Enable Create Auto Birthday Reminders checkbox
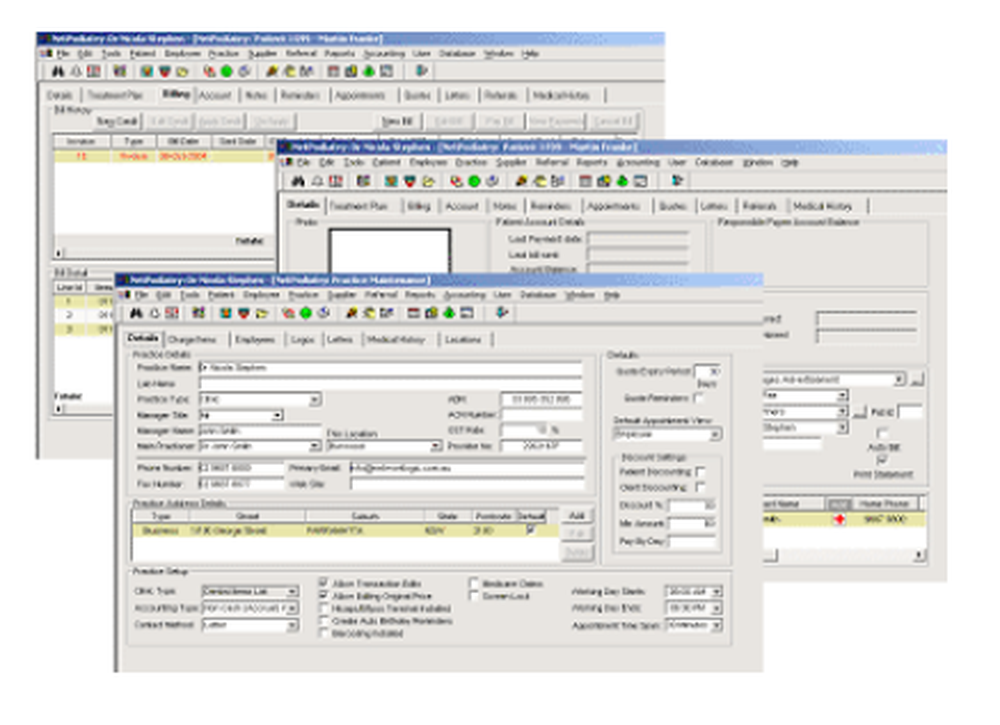The image size is (1000, 725). 324,620
